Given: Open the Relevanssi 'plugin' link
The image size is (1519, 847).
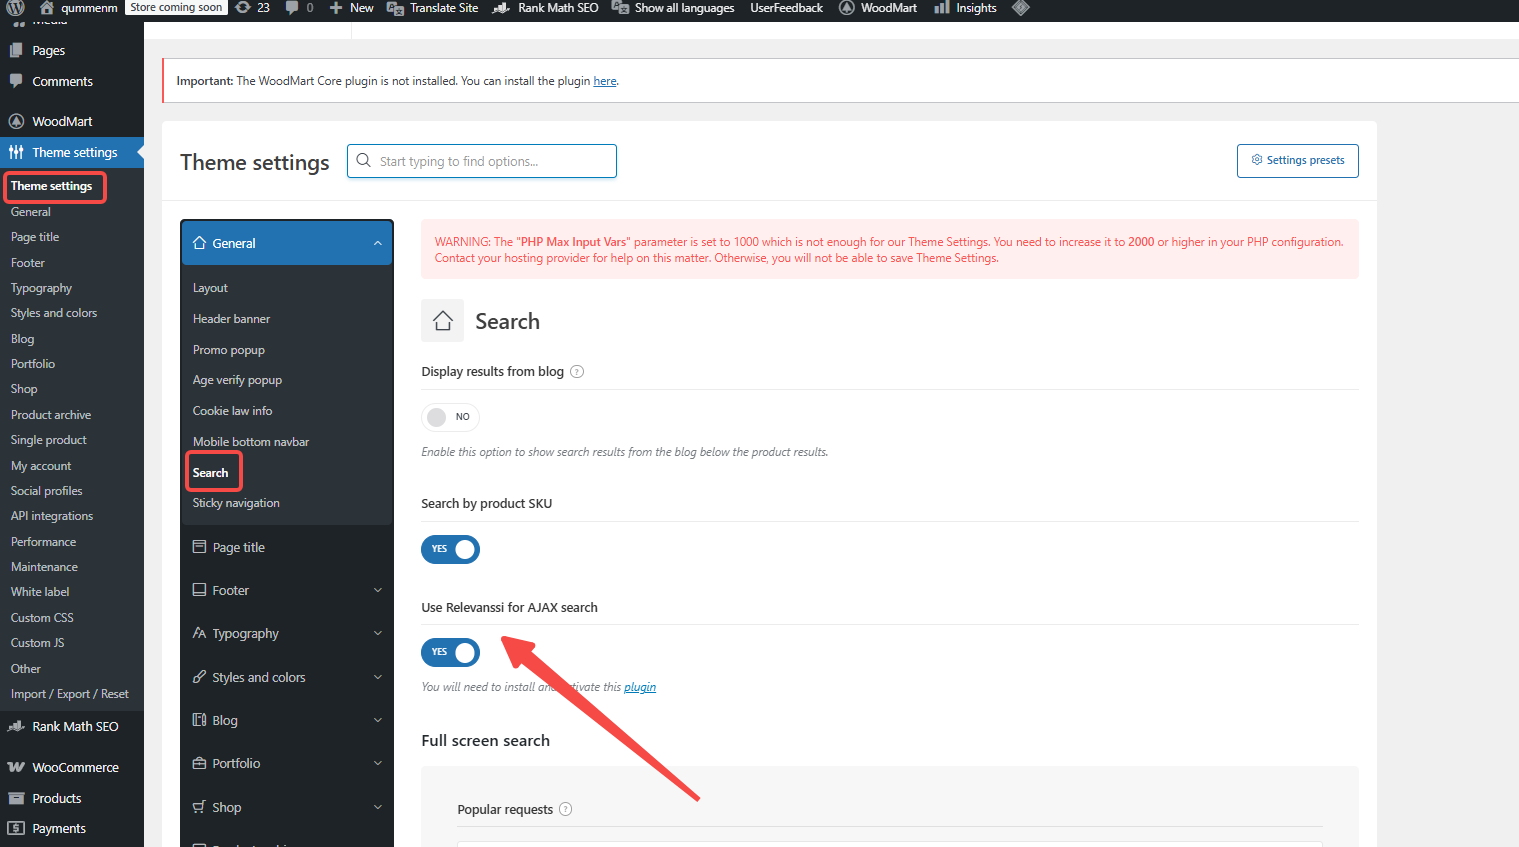Looking at the screenshot, I should pos(640,687).
